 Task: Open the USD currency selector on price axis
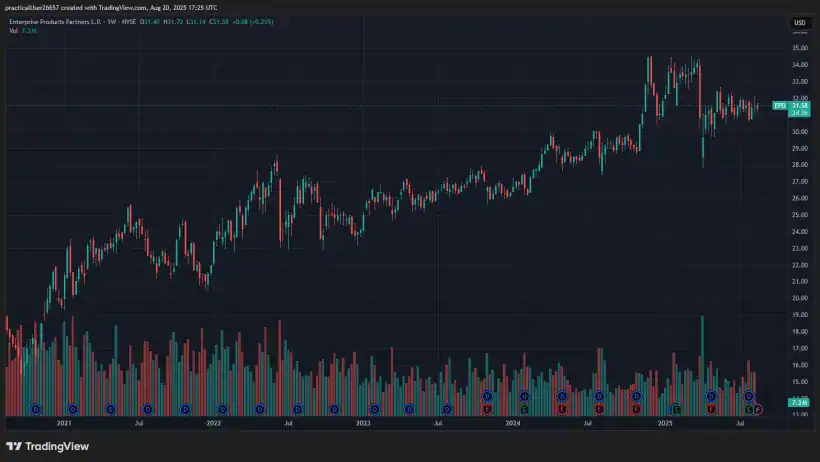[x=800, y=22]
